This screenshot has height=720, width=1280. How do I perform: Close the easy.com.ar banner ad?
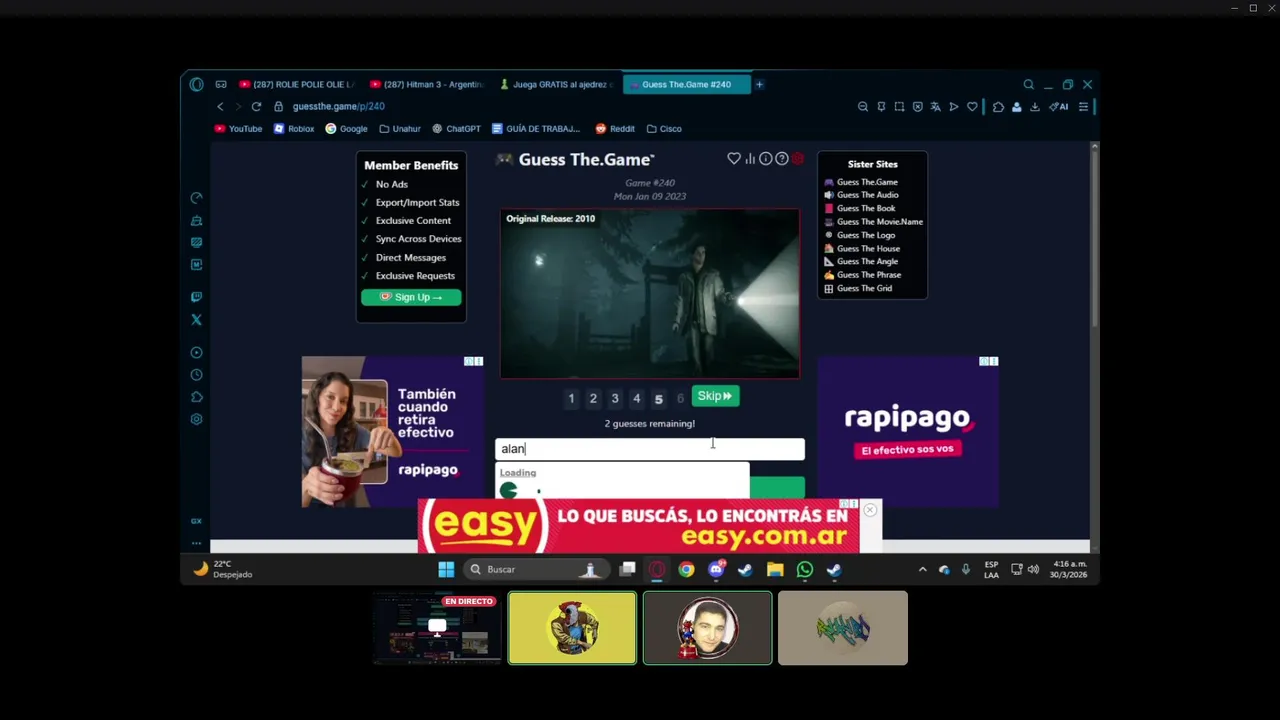click(x=870, y=511)
